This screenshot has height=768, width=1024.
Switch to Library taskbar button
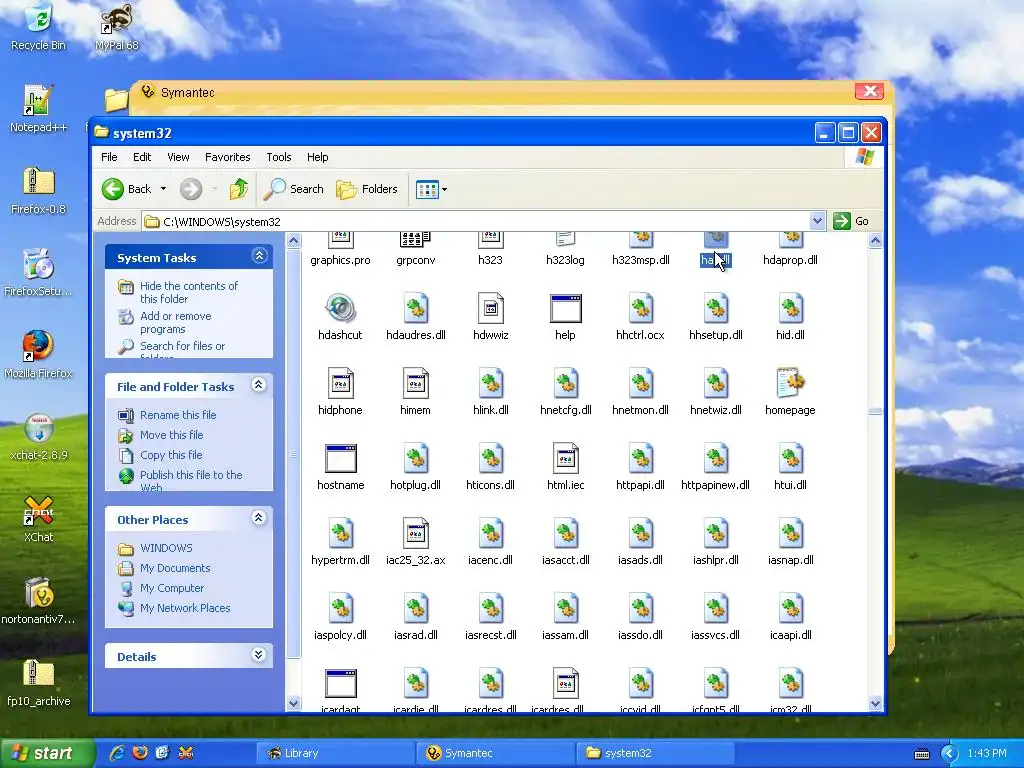[335, 753]
